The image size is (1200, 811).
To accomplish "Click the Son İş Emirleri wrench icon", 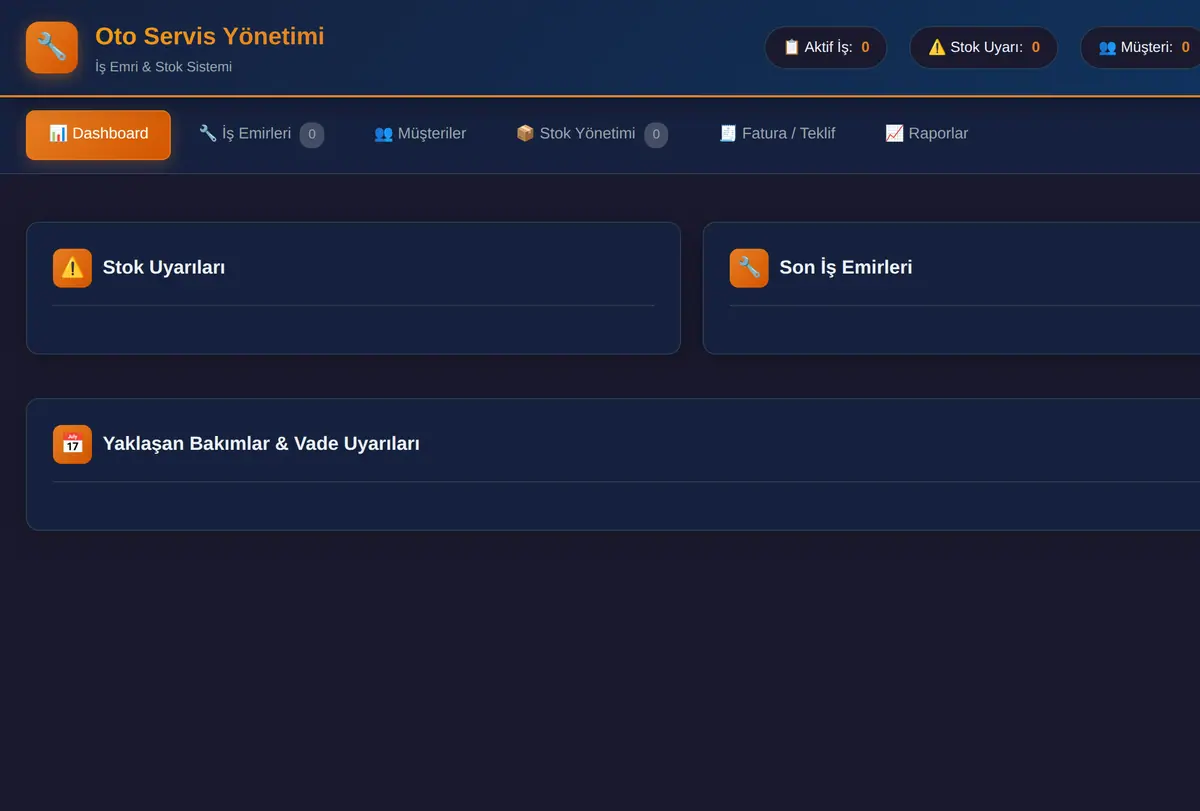I will (749, 268).
